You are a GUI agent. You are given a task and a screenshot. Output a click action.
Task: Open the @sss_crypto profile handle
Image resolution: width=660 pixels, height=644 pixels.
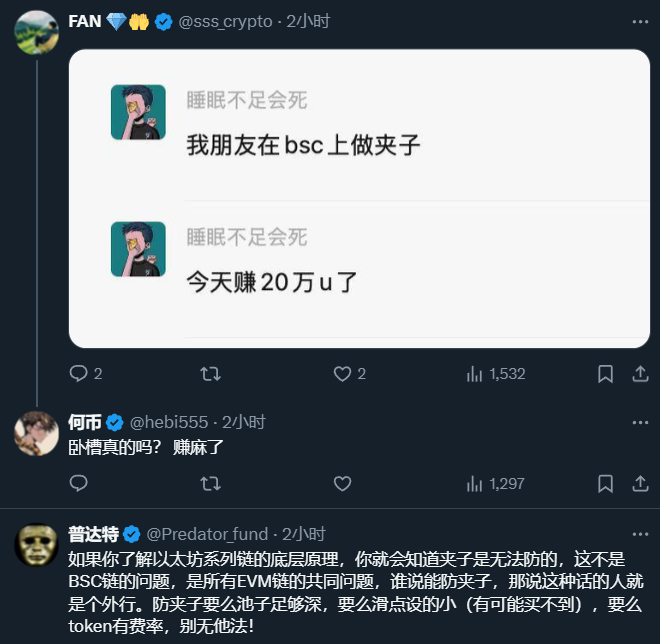pyautogui.click(x=225, y=21)
